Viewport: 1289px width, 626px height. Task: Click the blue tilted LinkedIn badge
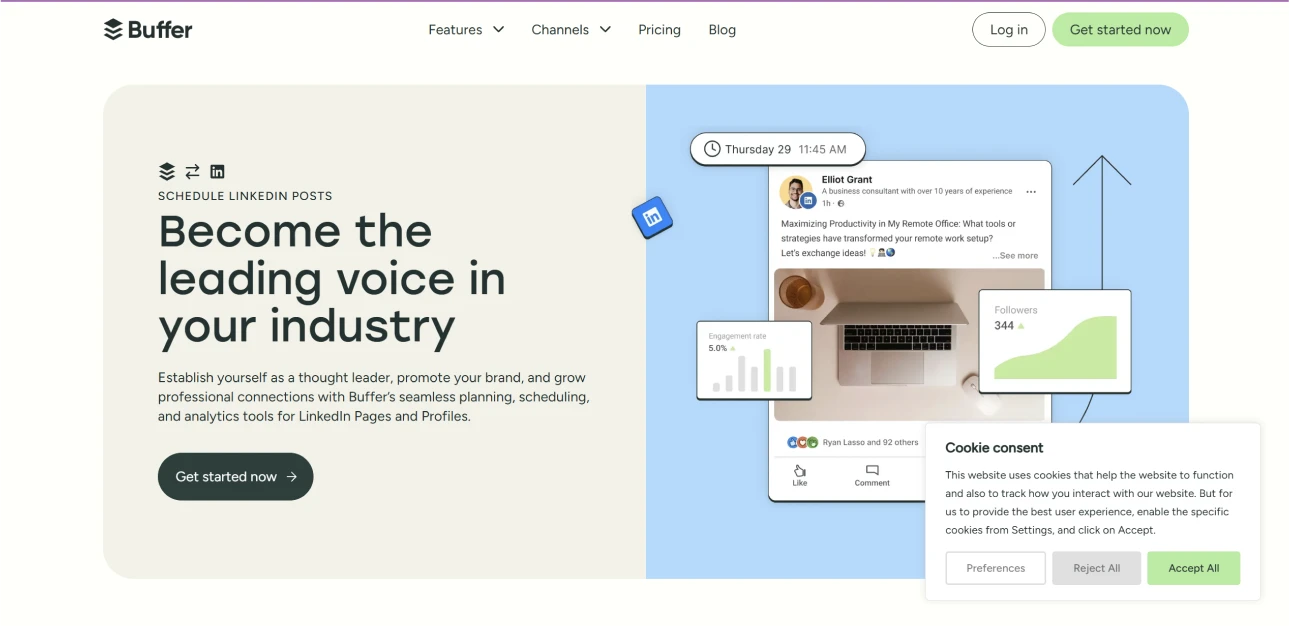pyautogui.click(x=653, y=217)
